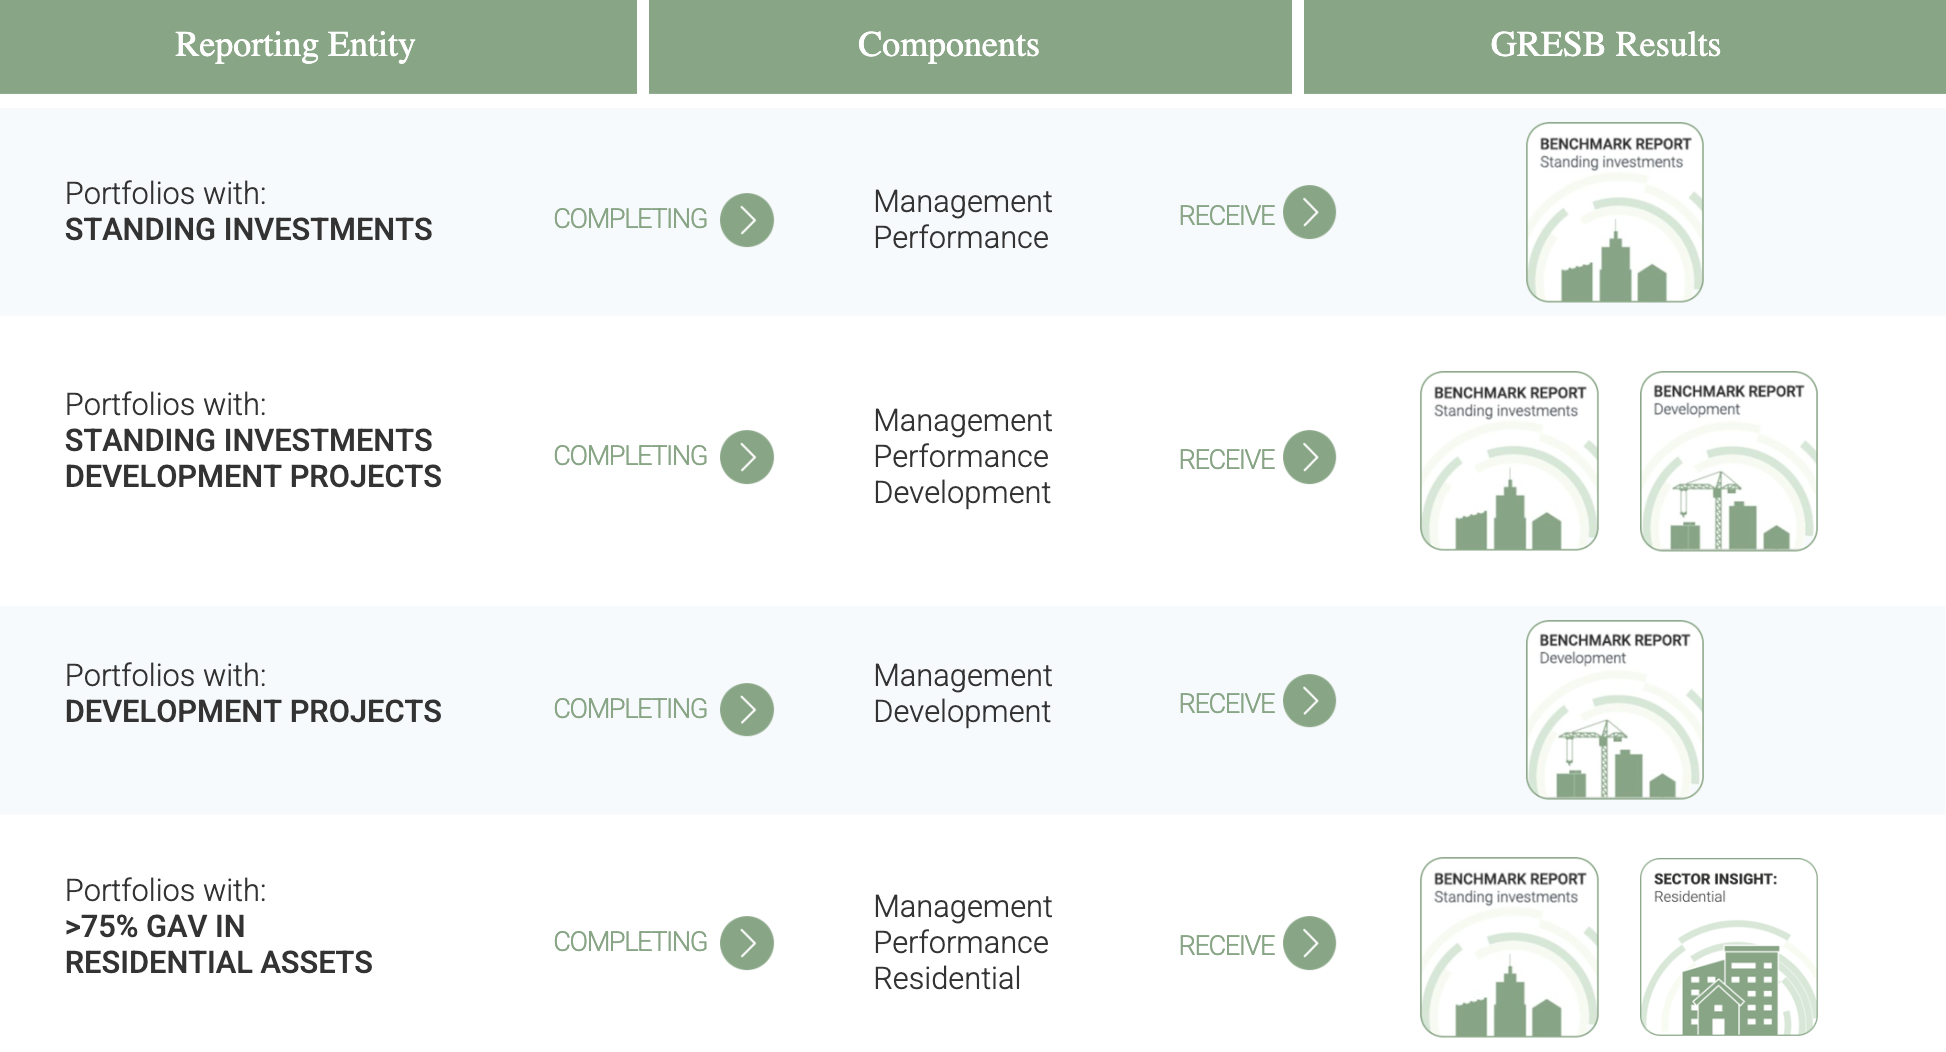Click the >75% GAV IN RESIDENTIAL ASSETS label
This screenshot has height=1052, width=1946.
coord(218,944)
